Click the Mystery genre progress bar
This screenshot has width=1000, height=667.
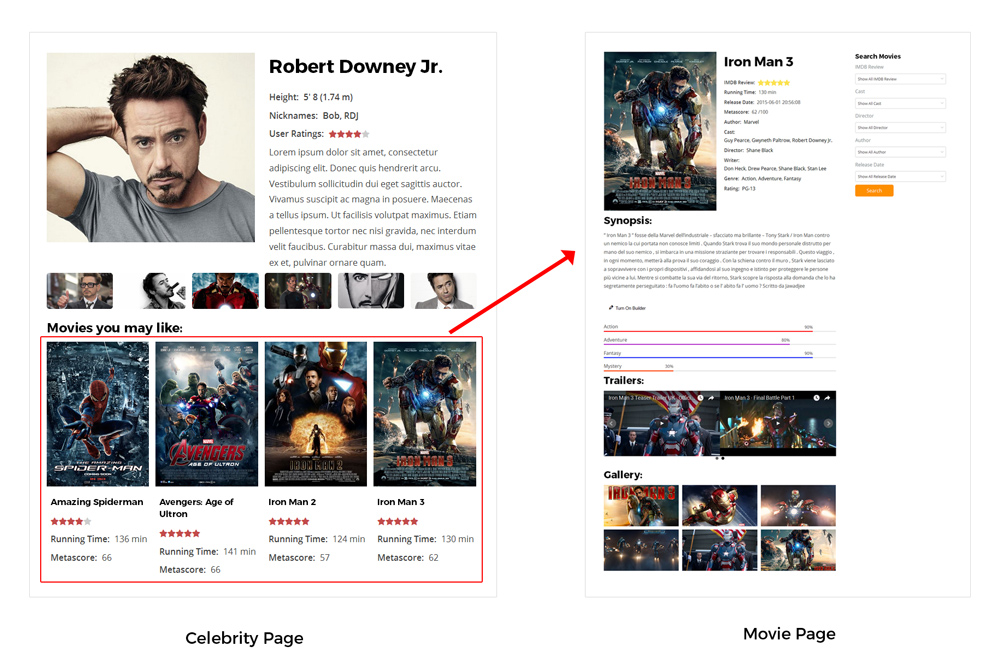719,370
